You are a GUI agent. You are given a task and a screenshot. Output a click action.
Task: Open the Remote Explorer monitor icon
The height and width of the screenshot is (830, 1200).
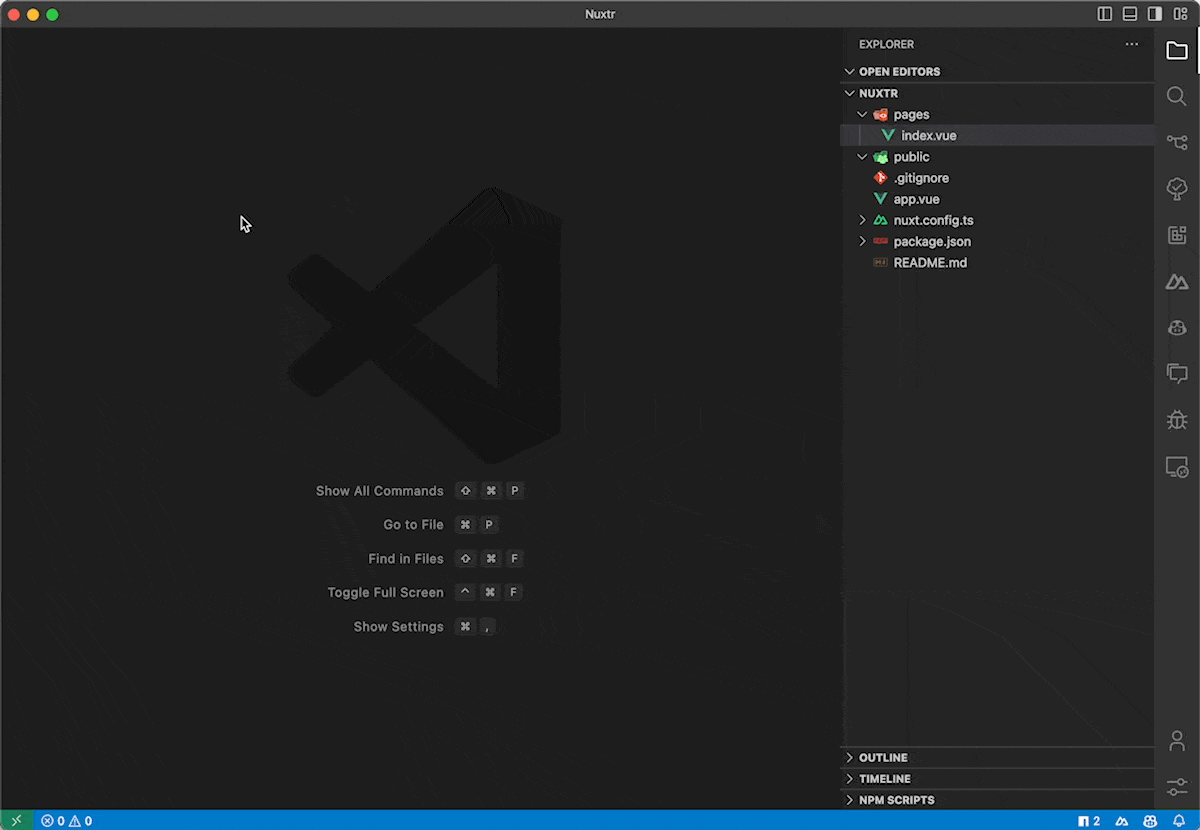pyautogui.click(x=1177, y=467)
